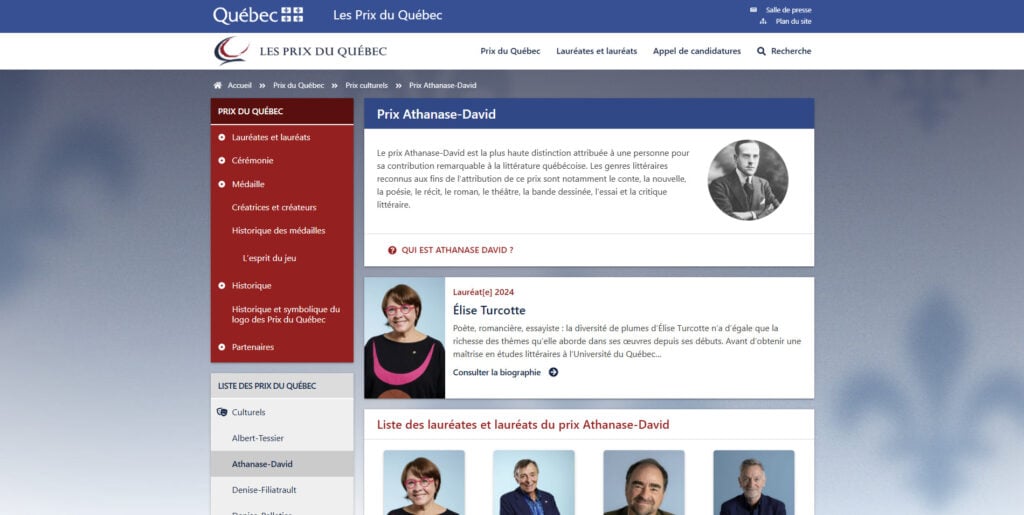1024x515 pixels.
Task: Select Albert-Tessier in the prize list
Action: click(x=258, y=438)
